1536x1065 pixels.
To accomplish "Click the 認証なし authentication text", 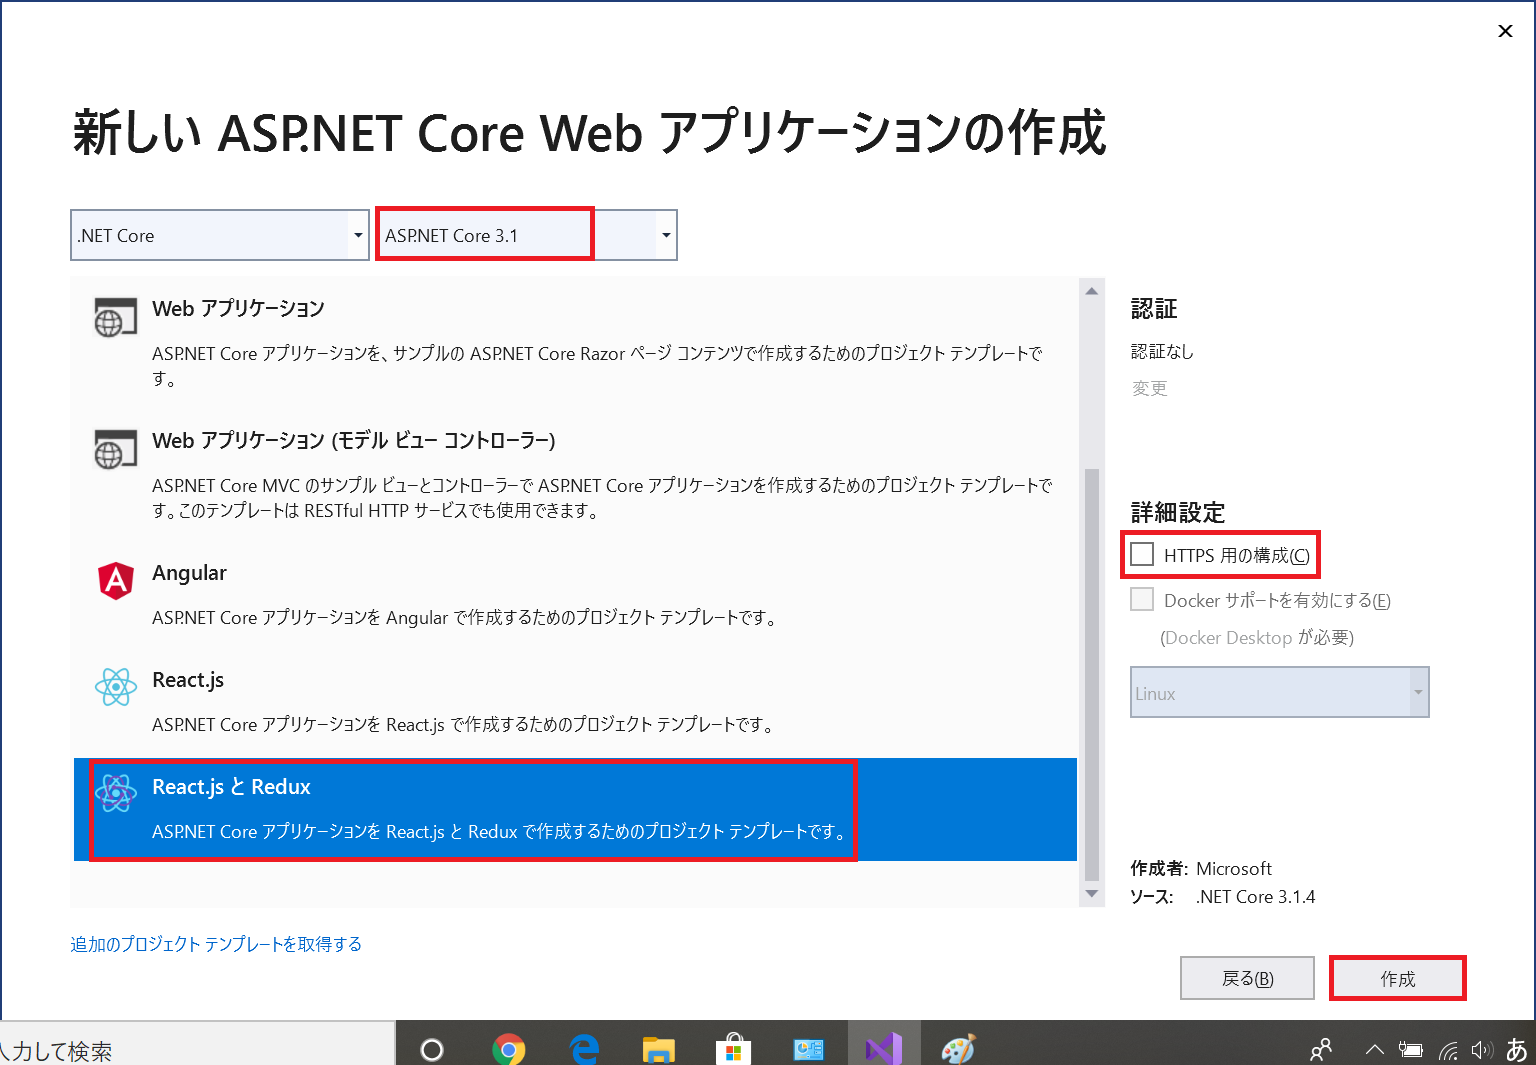I will click(x=1162, y=351).
